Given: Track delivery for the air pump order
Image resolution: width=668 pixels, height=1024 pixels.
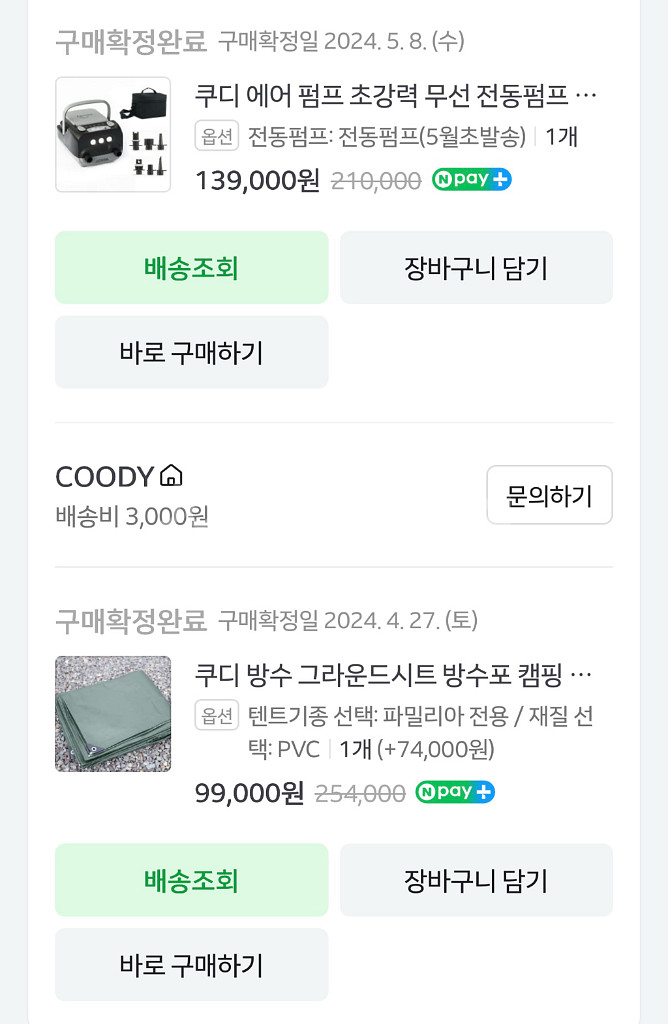Looking at the screenshot, I should click(191, 268).
